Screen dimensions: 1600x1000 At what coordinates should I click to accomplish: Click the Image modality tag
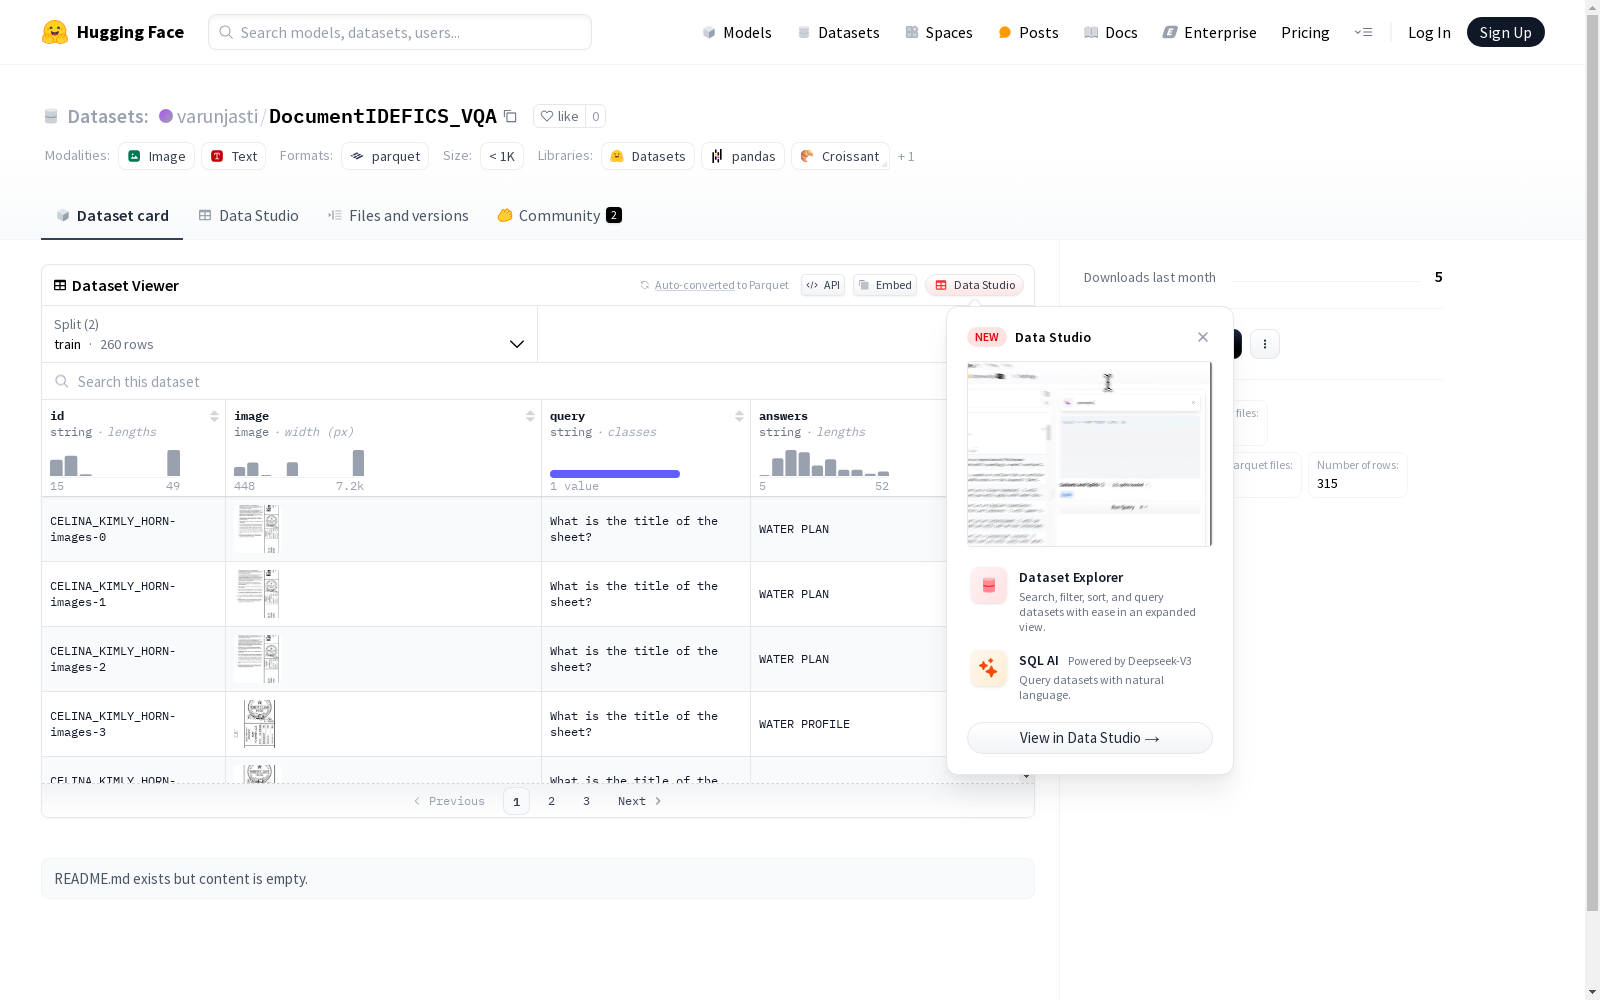156,156
